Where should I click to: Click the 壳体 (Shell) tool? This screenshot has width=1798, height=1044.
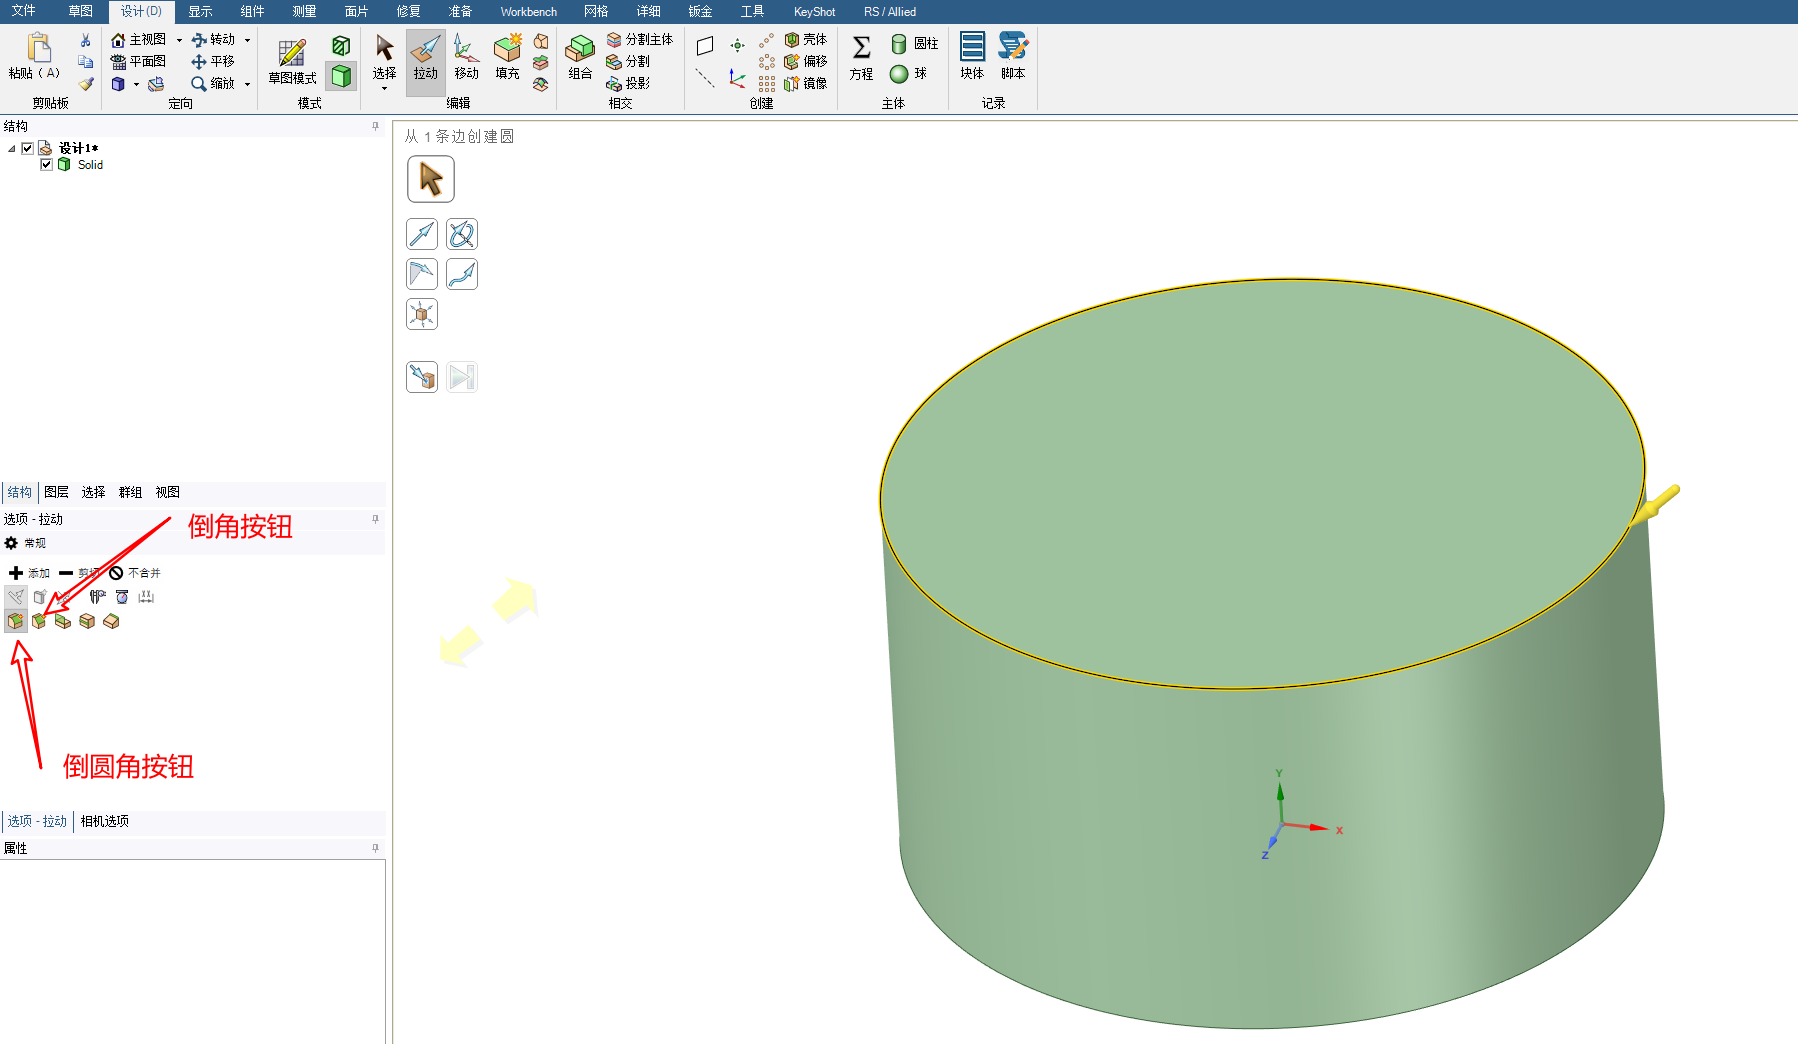(806, 40)
